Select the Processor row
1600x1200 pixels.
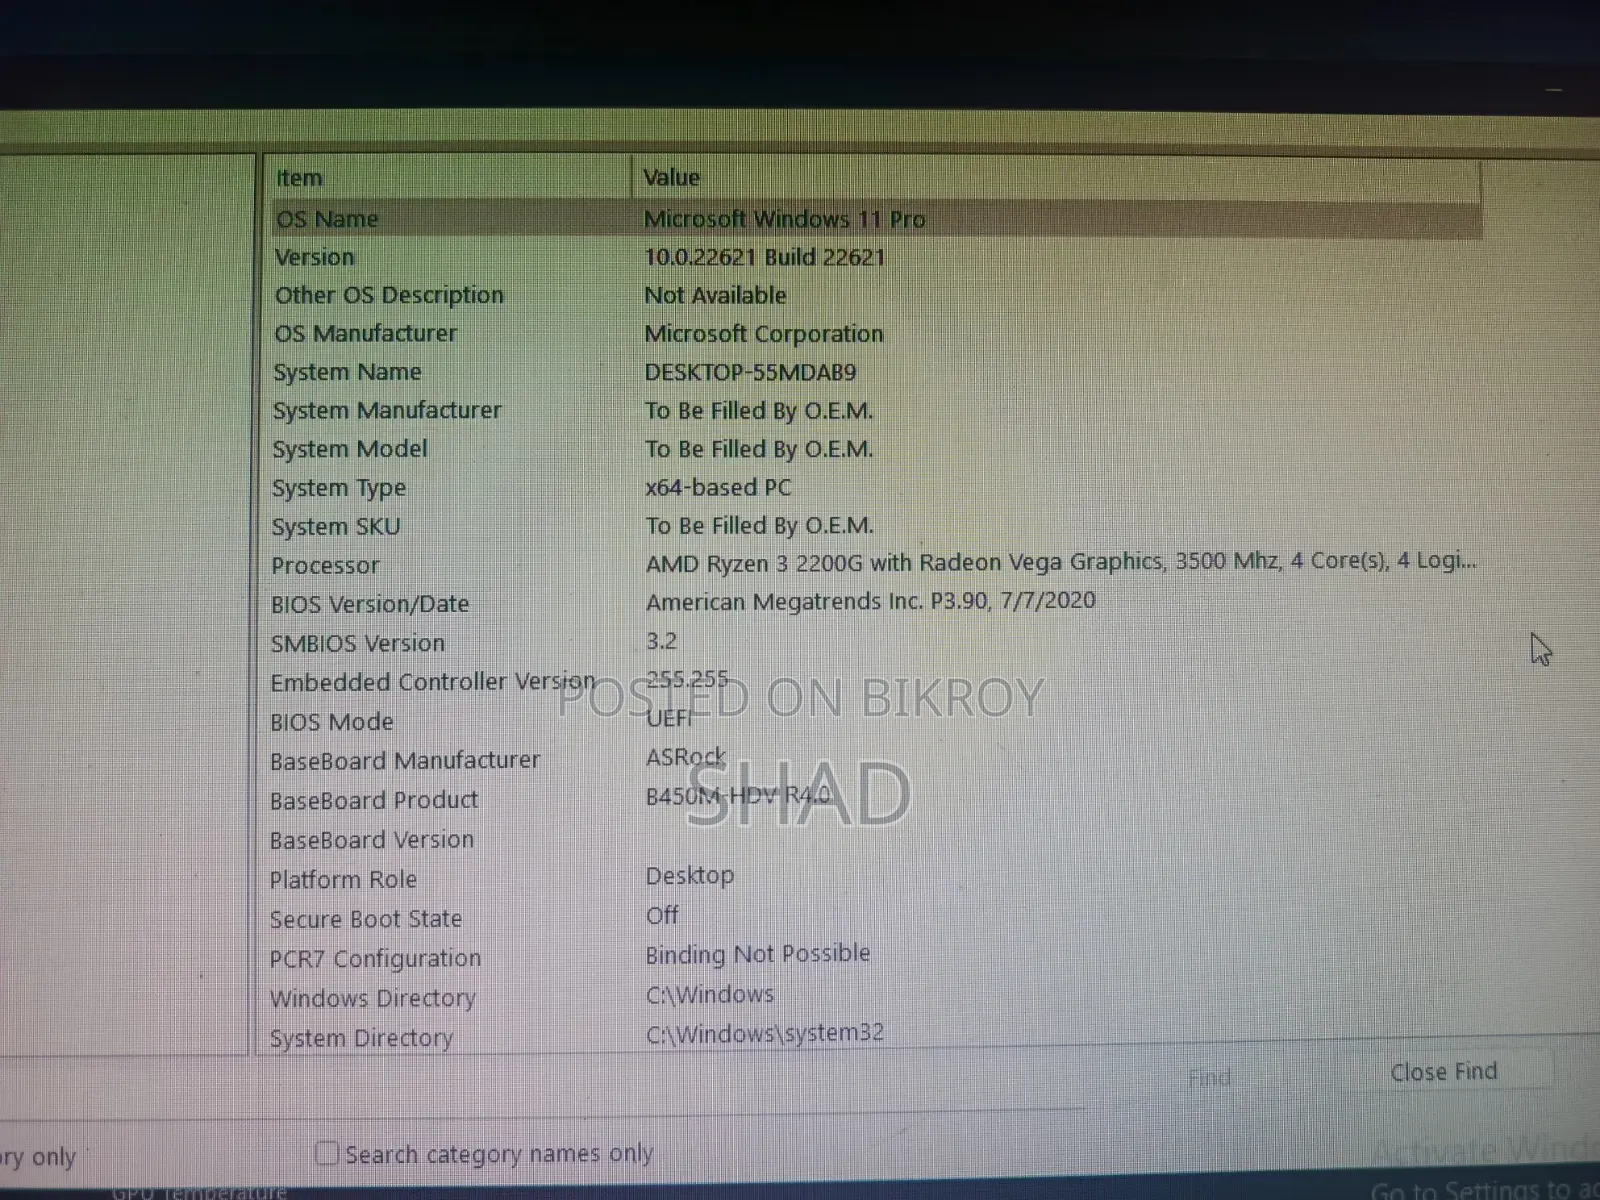coord(875,564)
